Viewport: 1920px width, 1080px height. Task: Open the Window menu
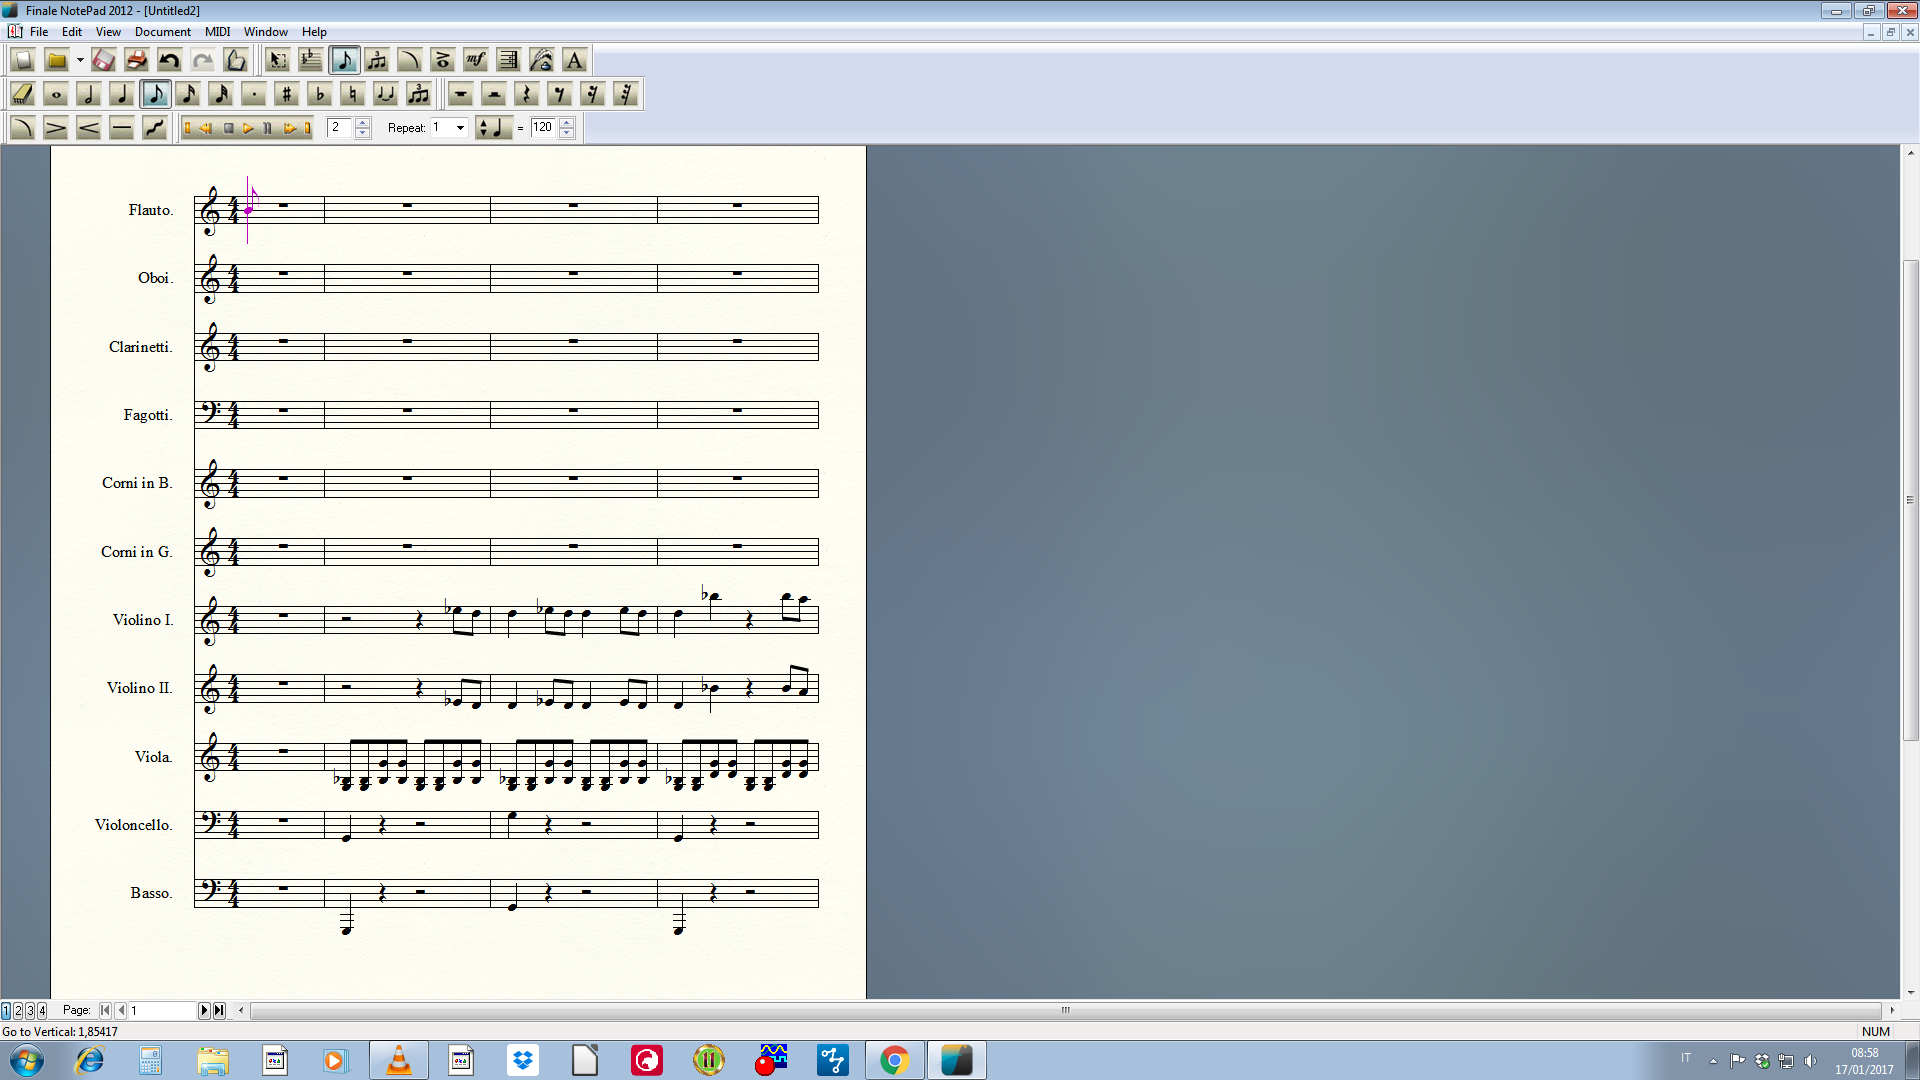click(x=266, y=32)
